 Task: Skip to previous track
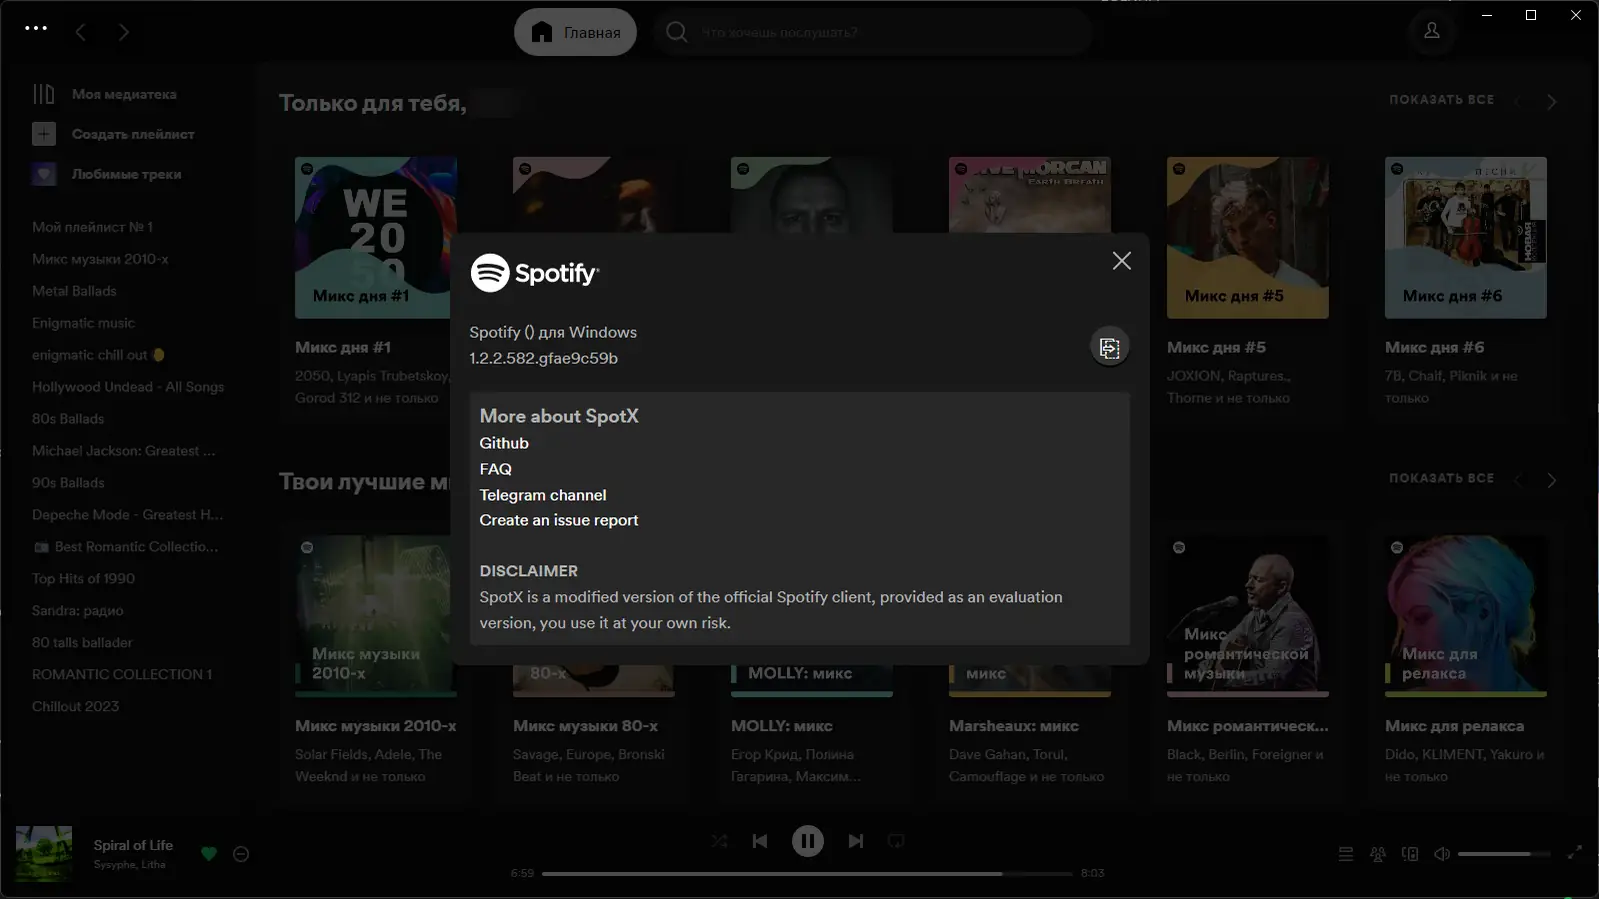coord(760,842)
